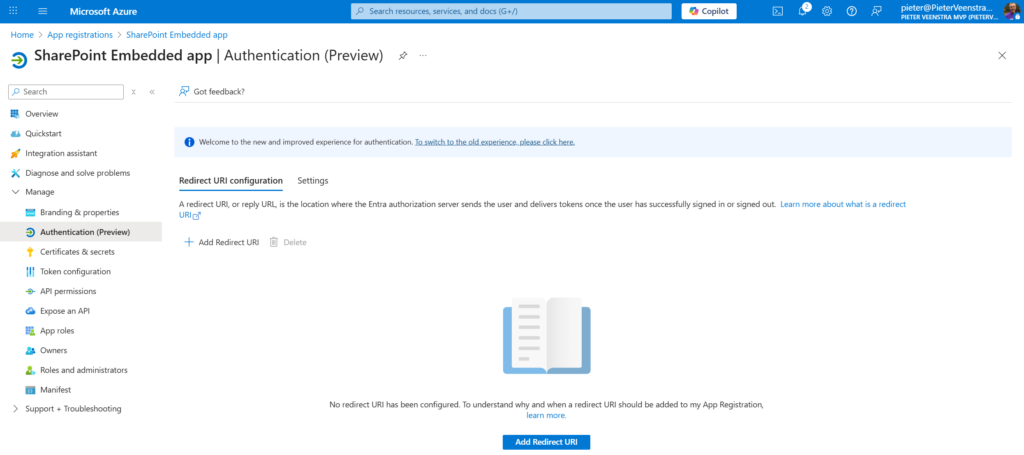The width and height of the screenshot is (1024, 455).
Task: Close the Authentication blade
Action: [x=1002, y=55]
